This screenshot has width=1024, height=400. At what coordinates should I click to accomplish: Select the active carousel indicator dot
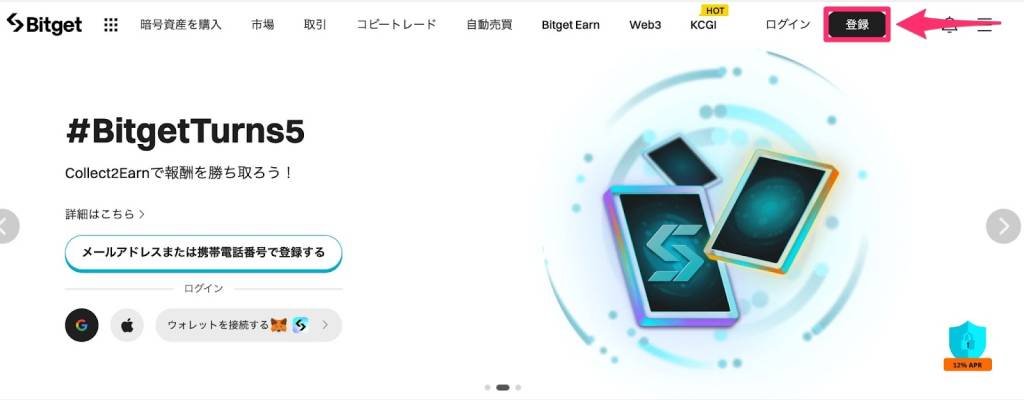pyautogui.click(x=503, y=388)
